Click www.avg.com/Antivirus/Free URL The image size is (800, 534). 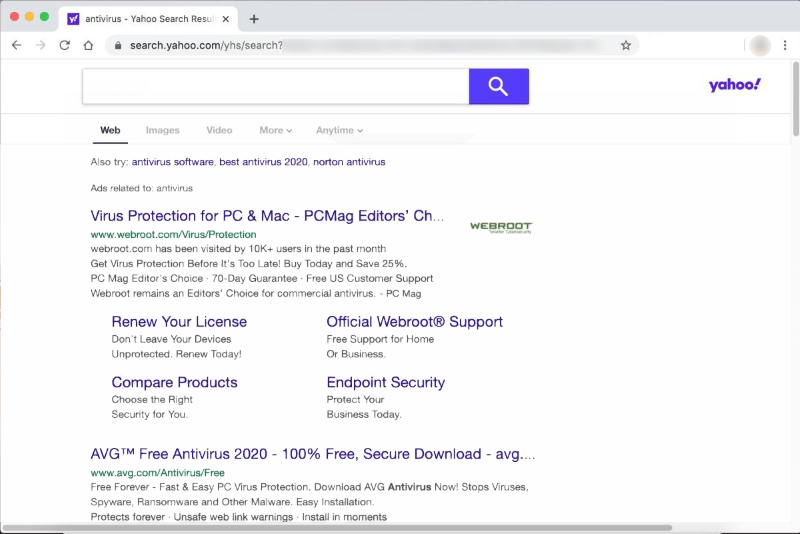coord(158,473)
